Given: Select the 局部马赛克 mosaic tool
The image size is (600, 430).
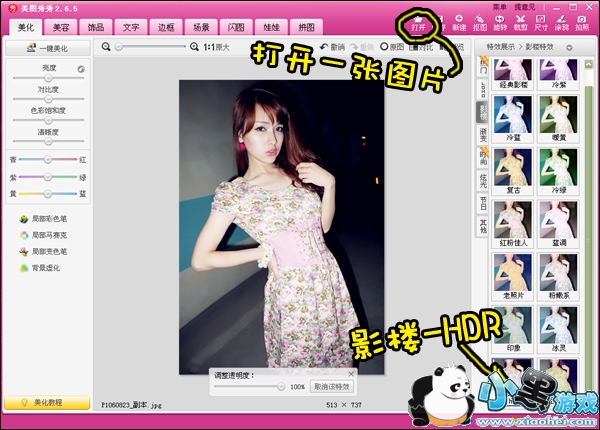Looking at the screenshot, I should (43, 235).
